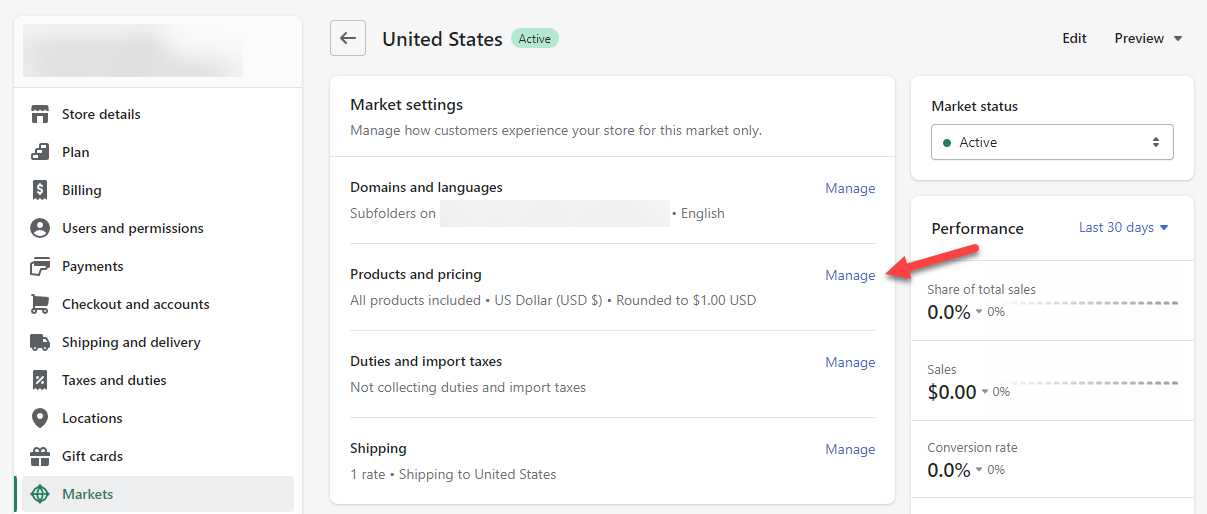Manage Domains and languages
1207x514 pixels.
click(x=850, y=188)
